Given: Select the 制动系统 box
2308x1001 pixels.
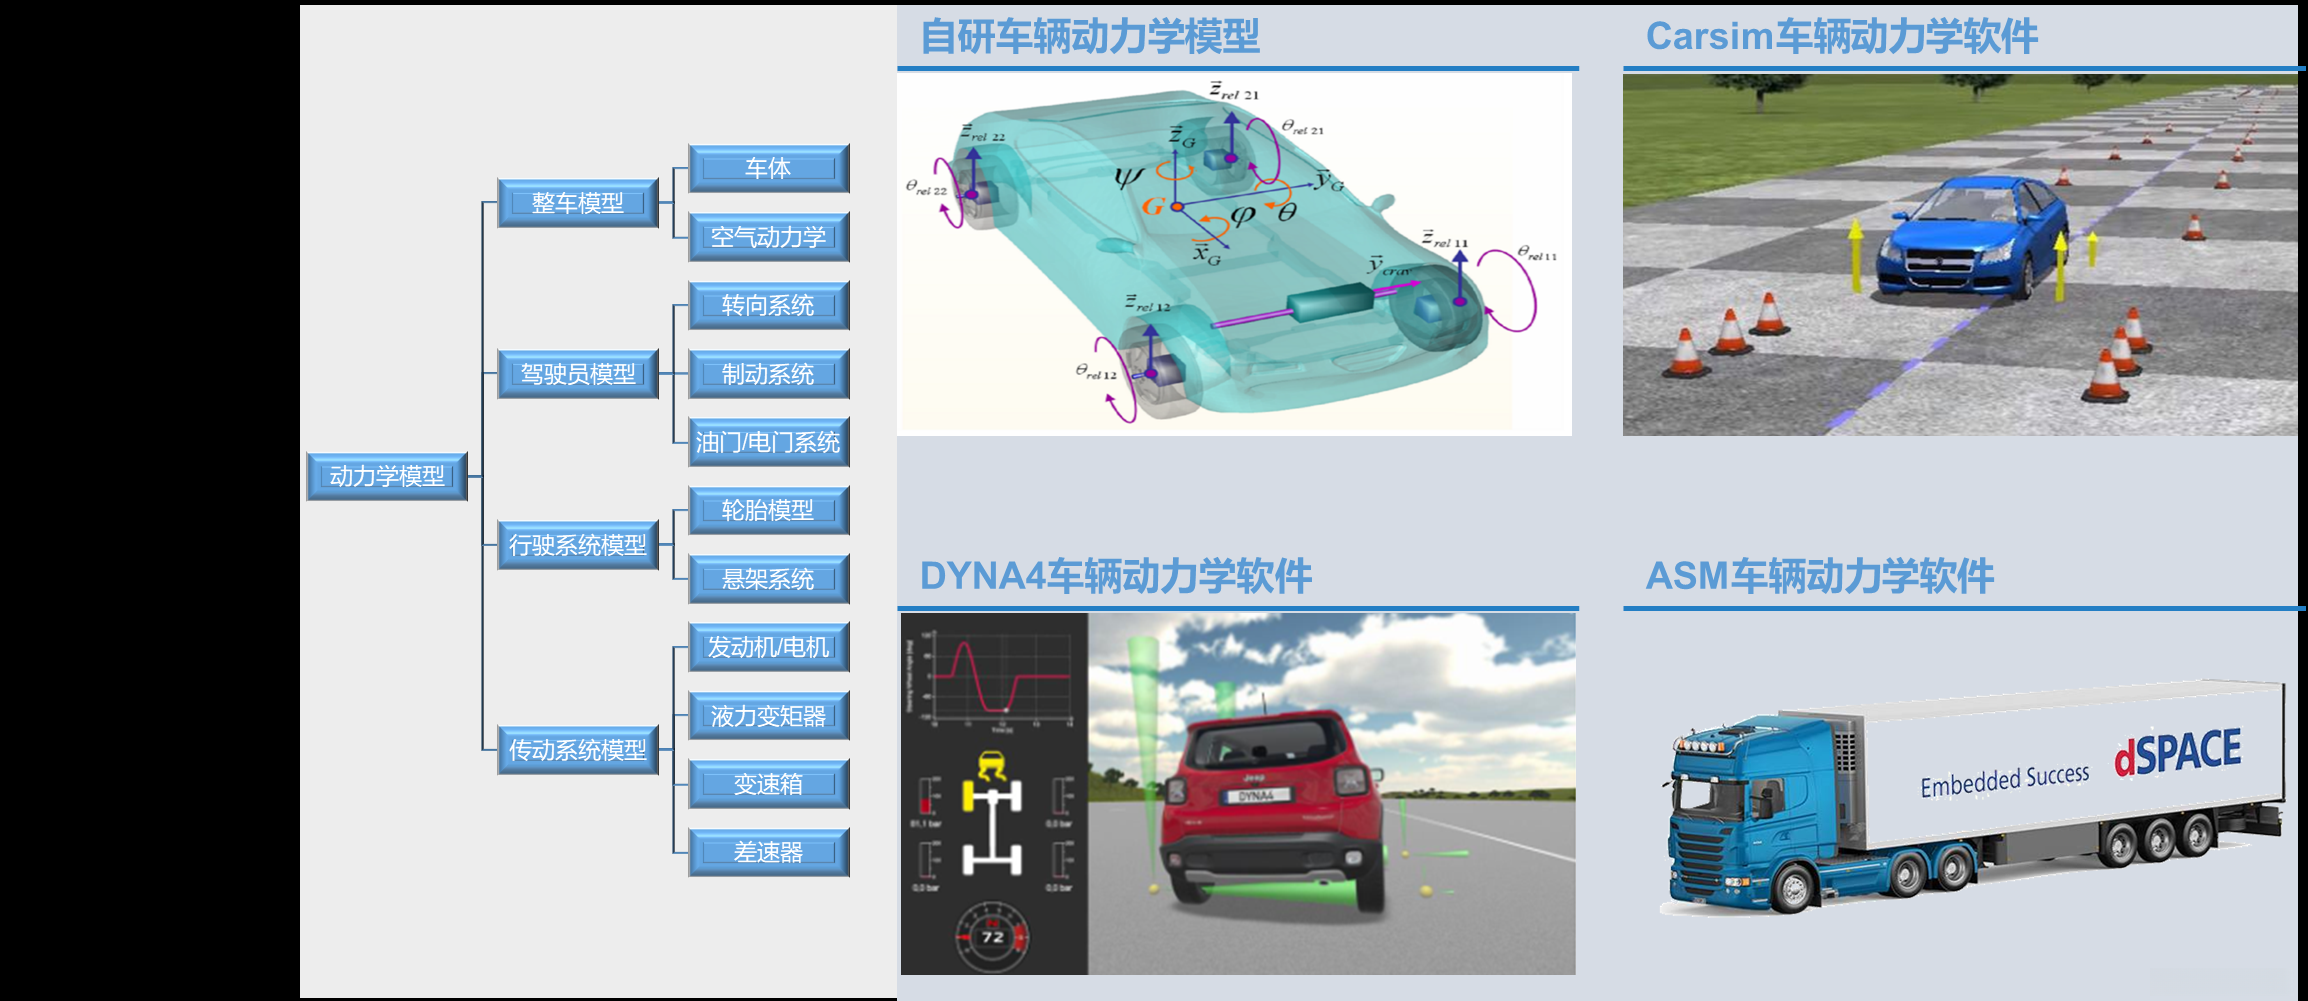Looking at the screenshot, I should click(769, 374).
